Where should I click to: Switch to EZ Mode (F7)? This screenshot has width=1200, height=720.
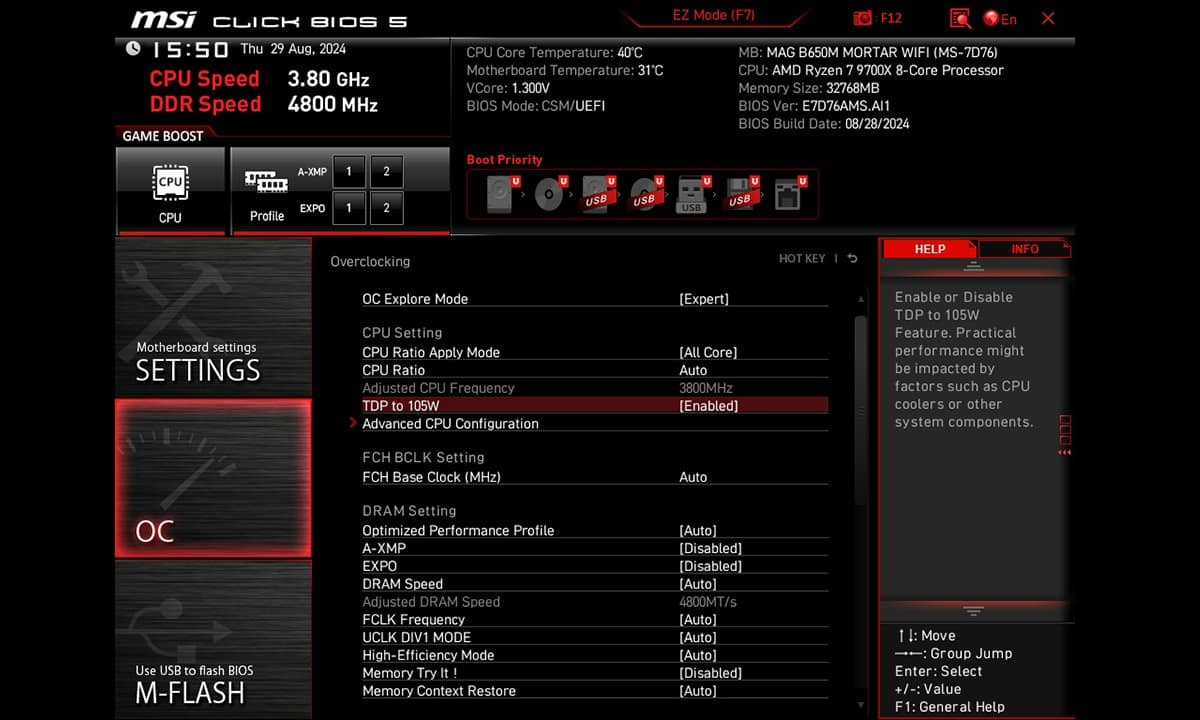pyautogui.click(x=713, y=16)
